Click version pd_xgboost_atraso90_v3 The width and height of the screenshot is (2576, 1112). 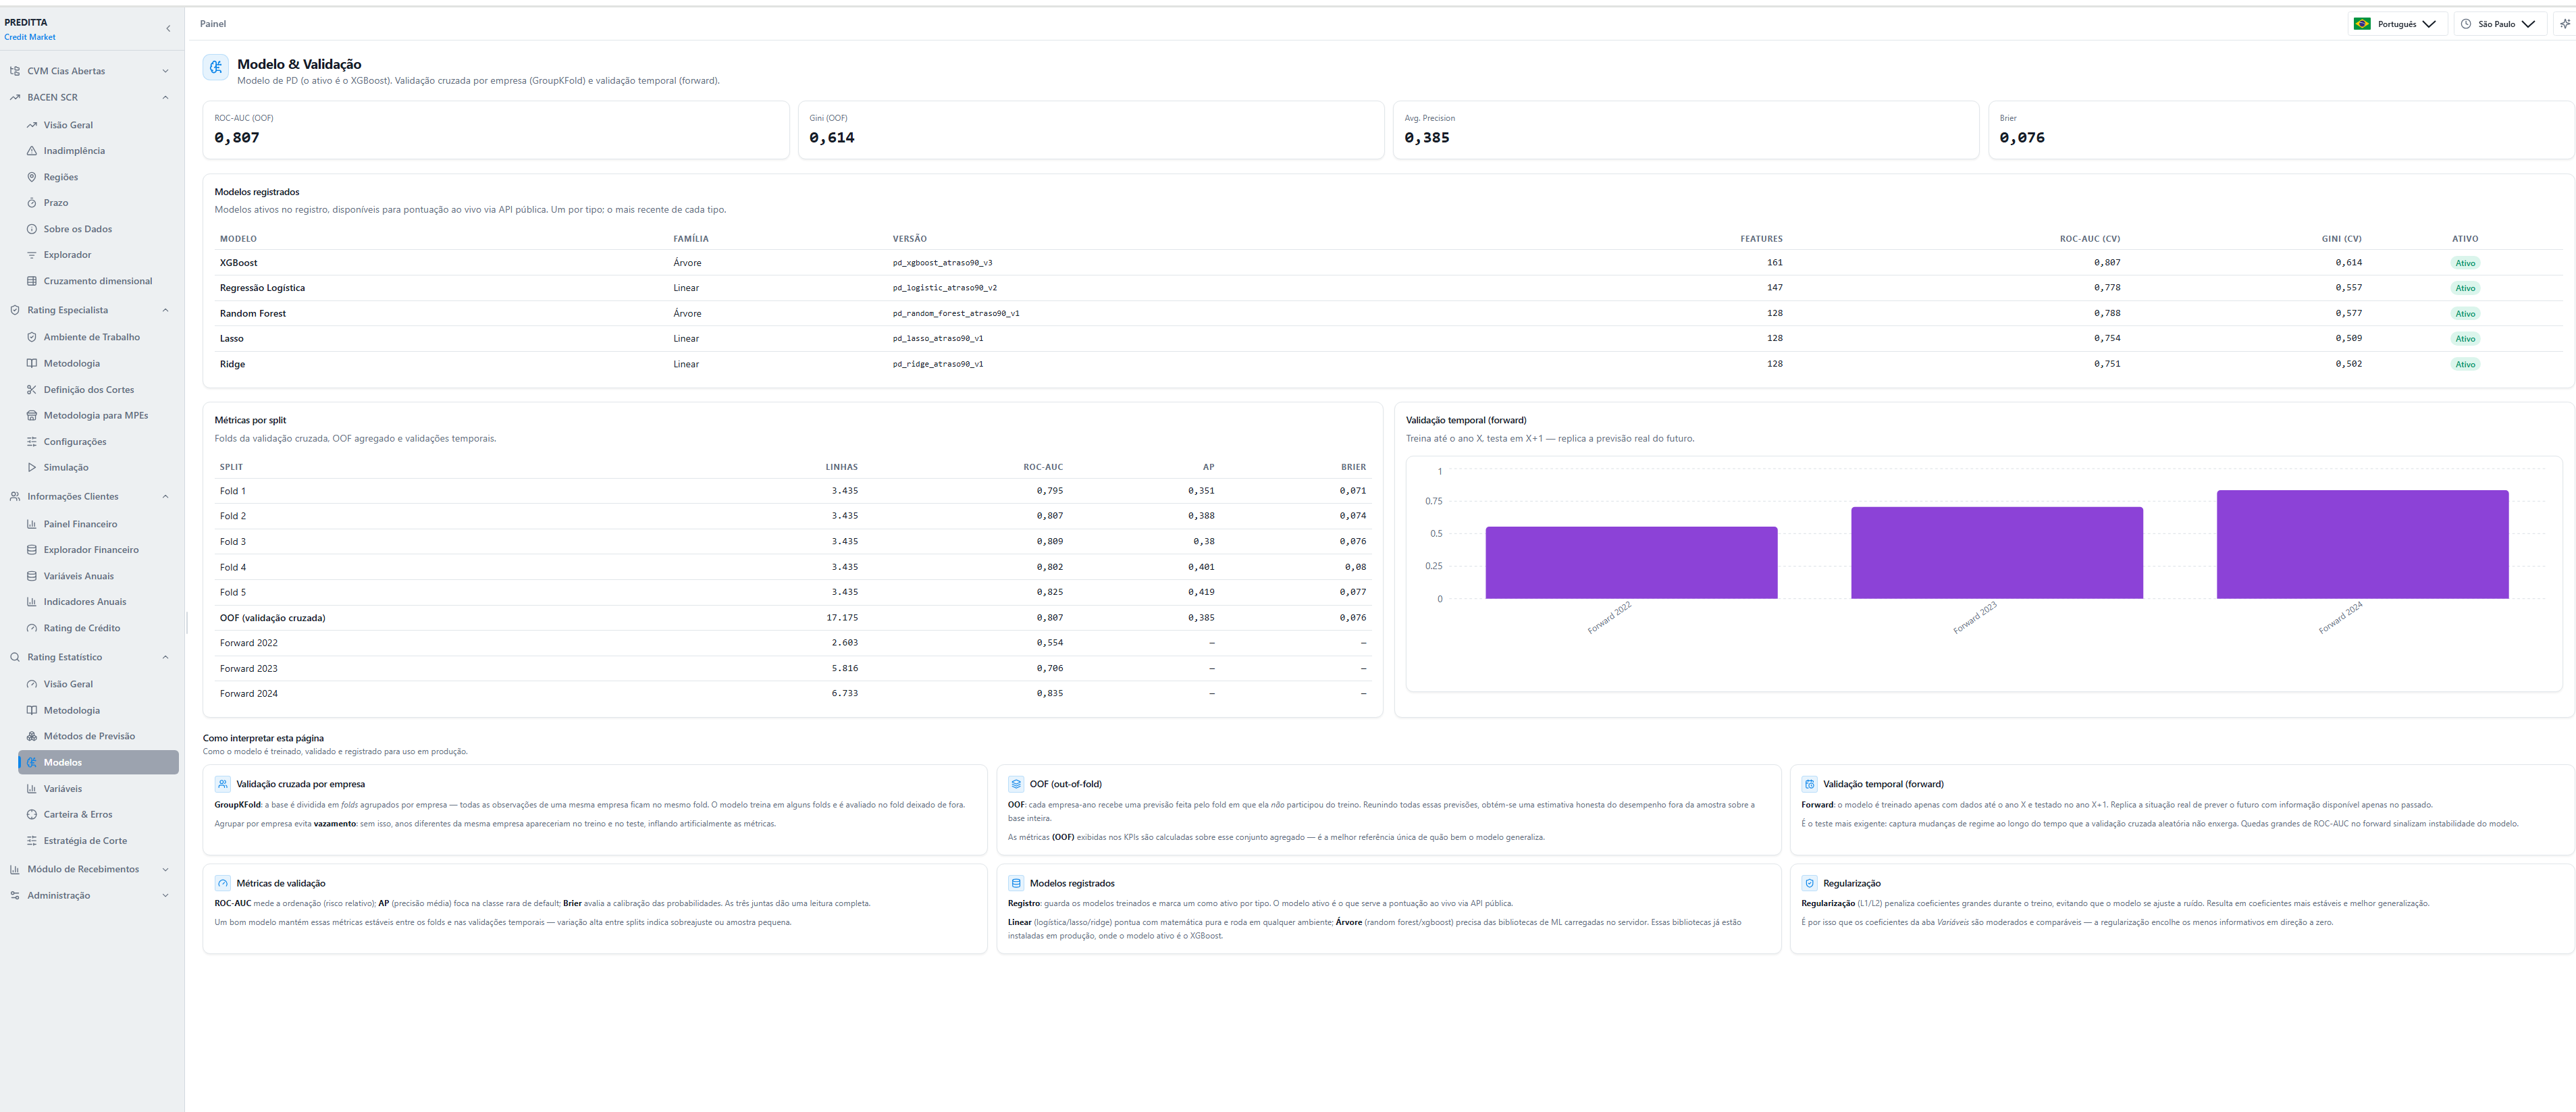pos(942,263)
